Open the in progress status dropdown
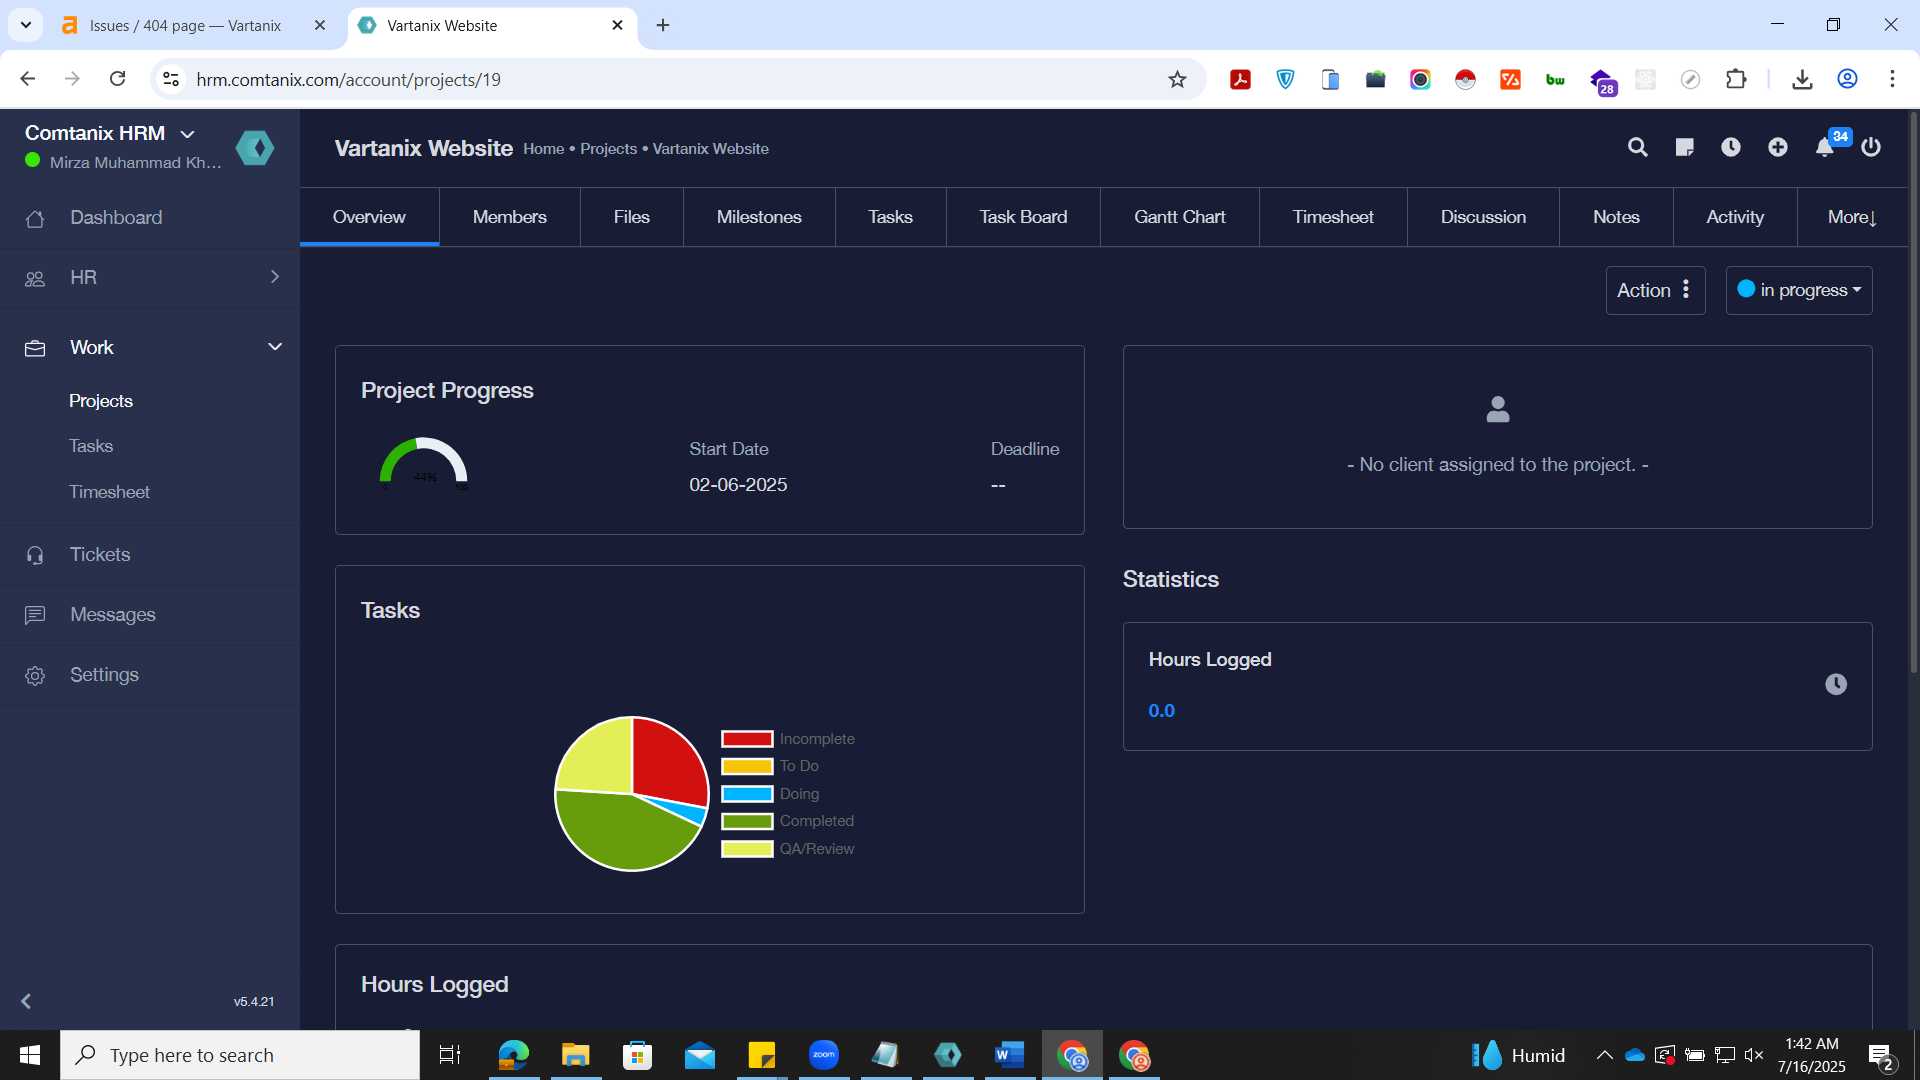This screenshot has height=1080, width=1920. tap(1799, 290)
